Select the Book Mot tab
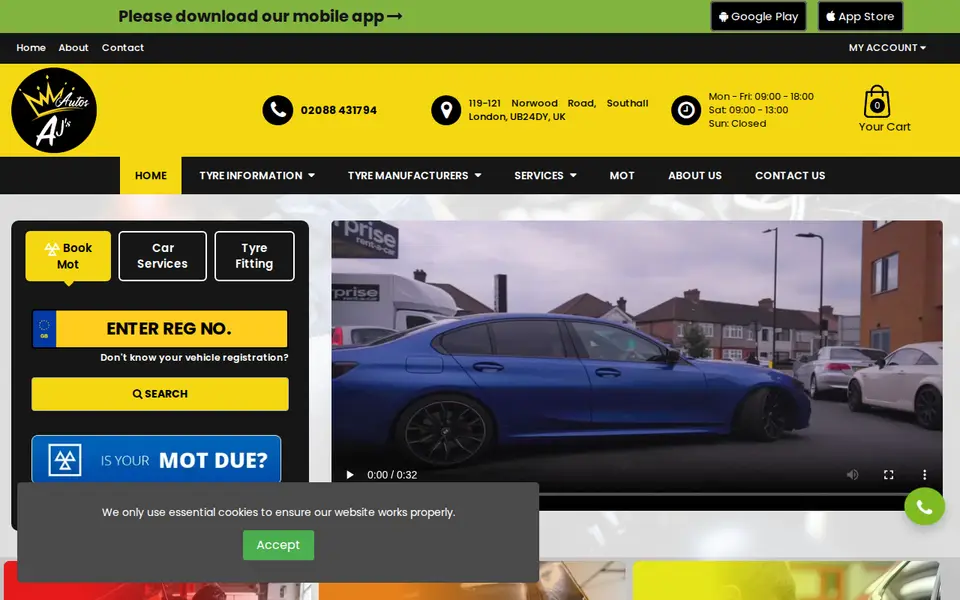 click(68, 256)
